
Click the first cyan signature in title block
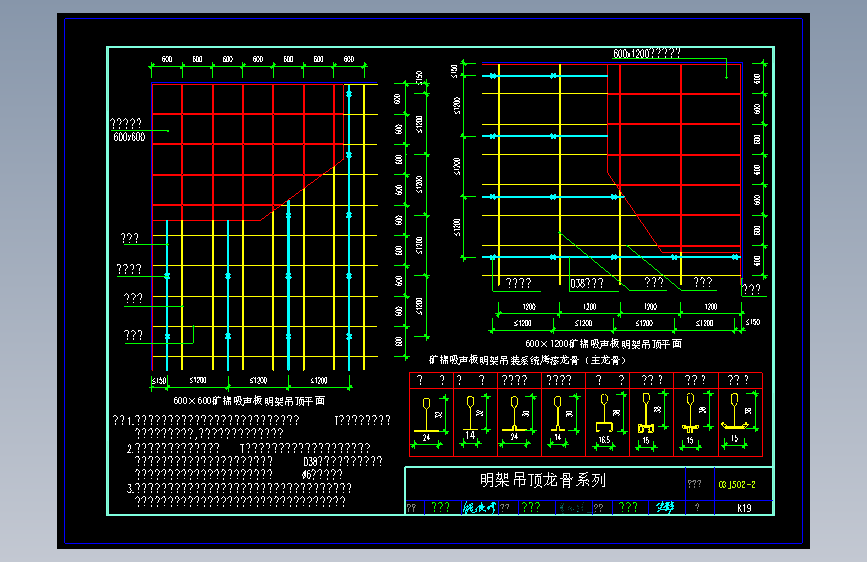[479, 507]
